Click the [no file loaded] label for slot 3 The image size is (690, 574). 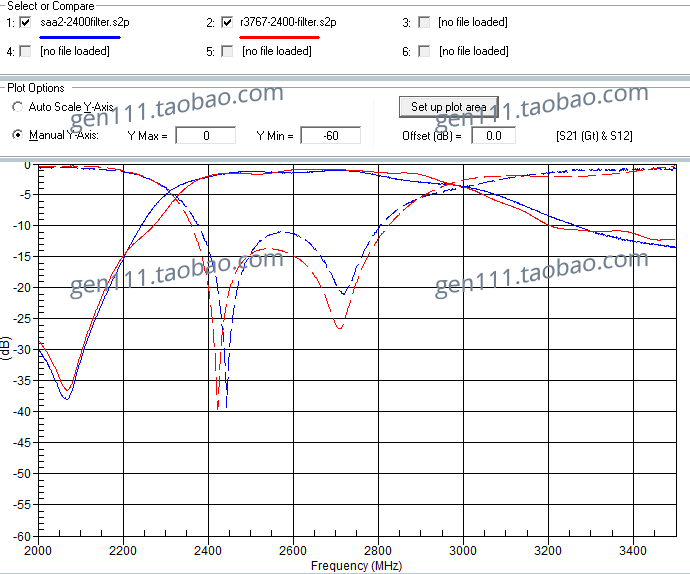tap(473, 22)
